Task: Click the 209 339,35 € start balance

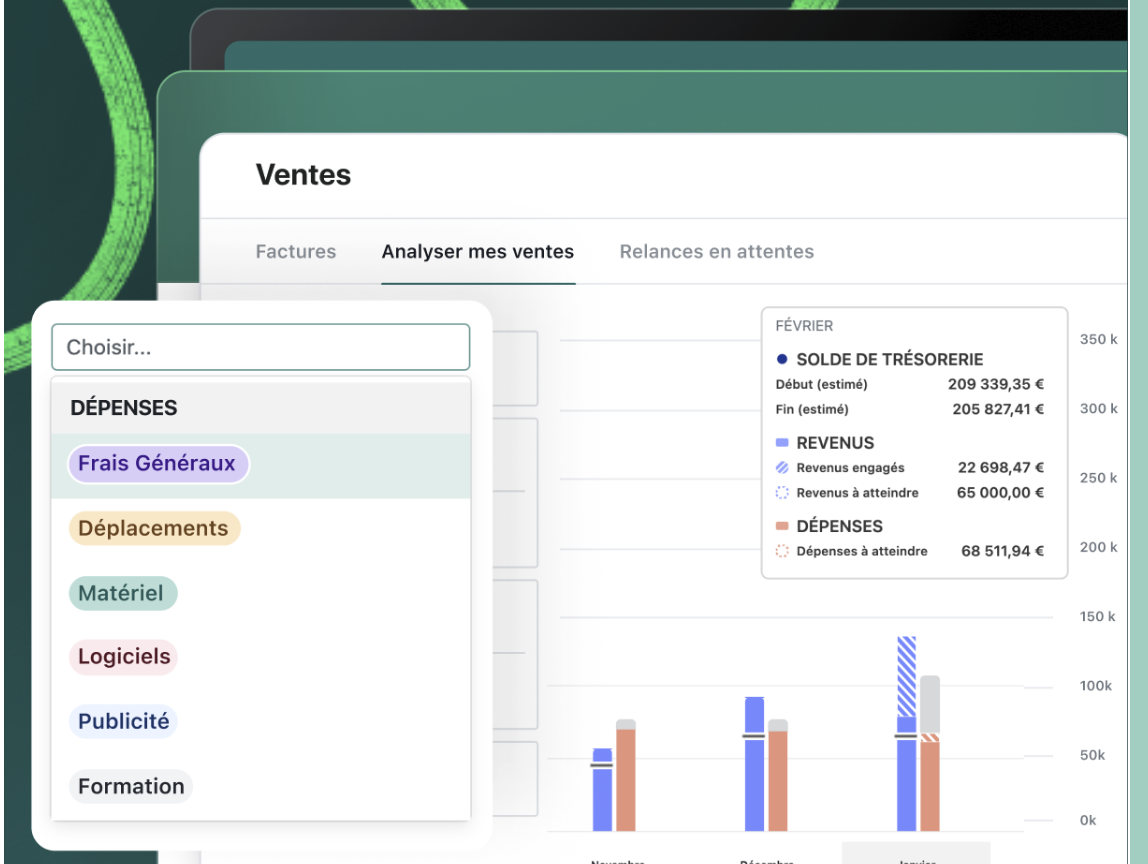Action: pyautogui.click(x=996, y=384)
